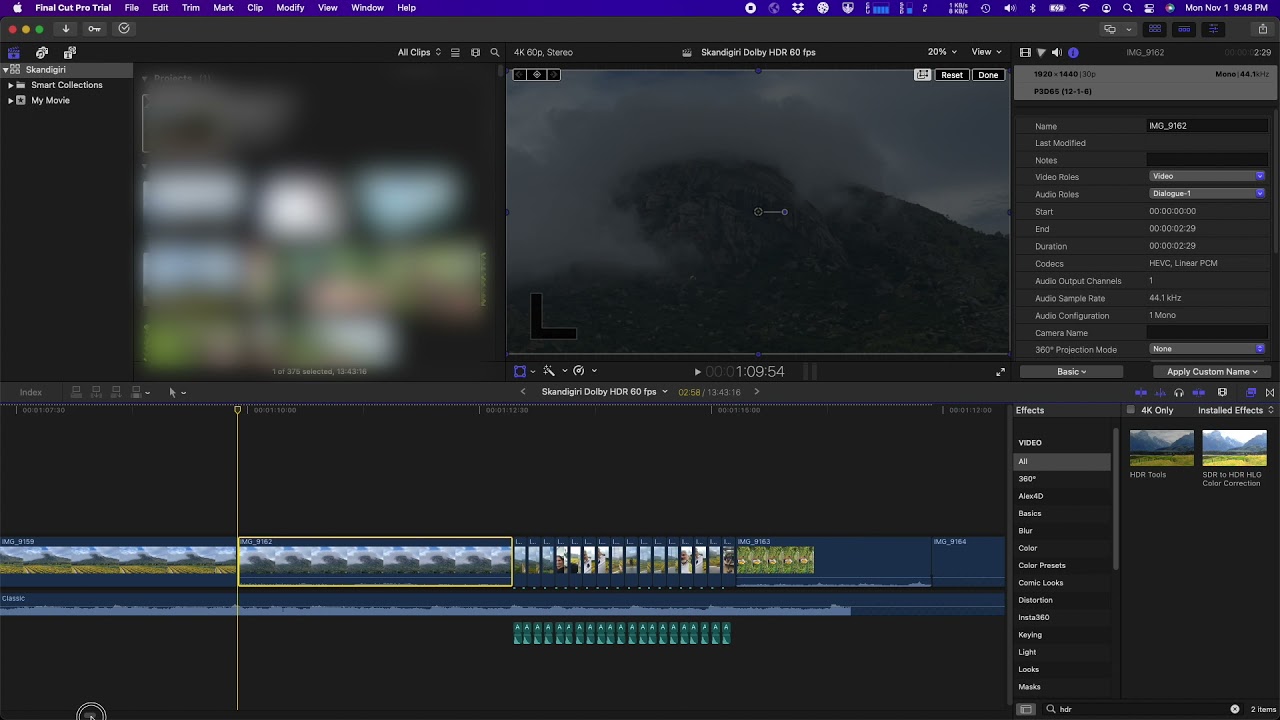Click the Import Media down-arrow button
1280x720 pixels.
tap(66, 29)
